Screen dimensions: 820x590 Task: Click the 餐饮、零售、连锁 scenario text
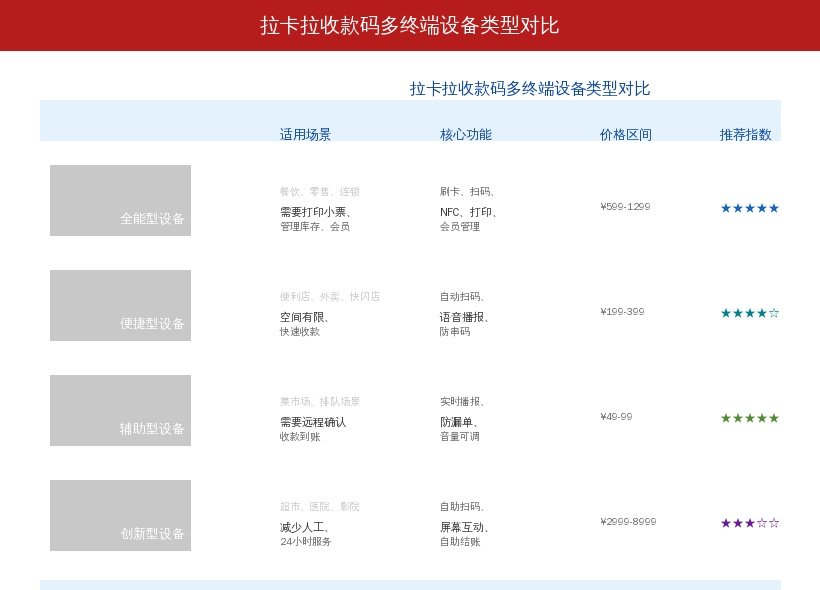pos(320,192)
